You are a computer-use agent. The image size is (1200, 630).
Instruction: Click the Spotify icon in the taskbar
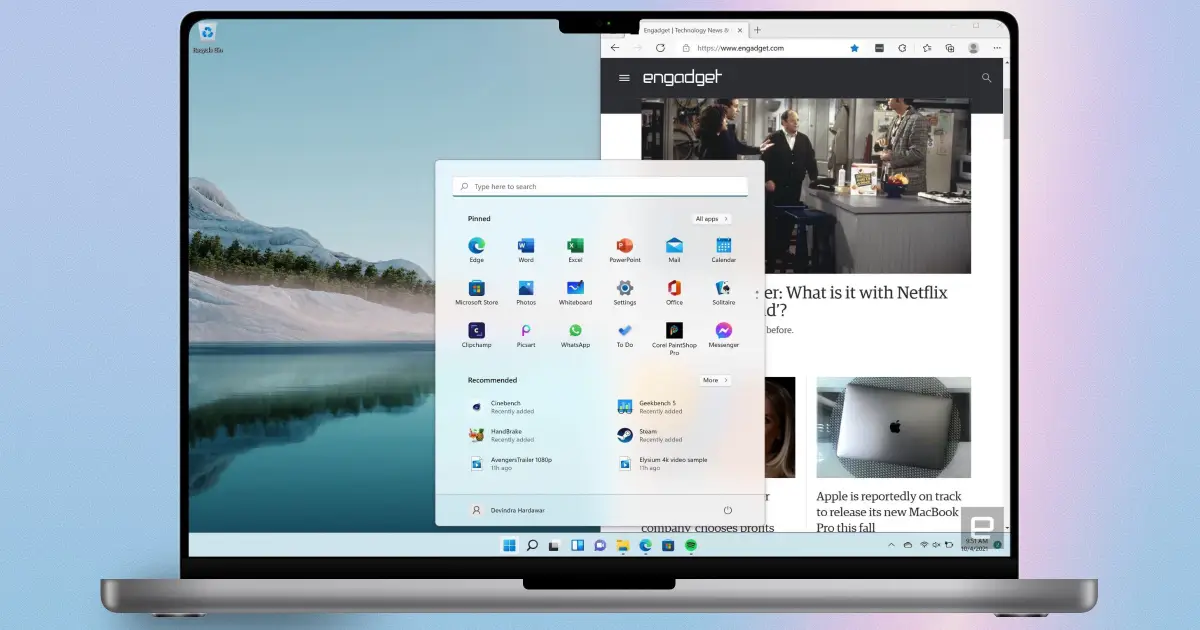click(x=691, y=545)
